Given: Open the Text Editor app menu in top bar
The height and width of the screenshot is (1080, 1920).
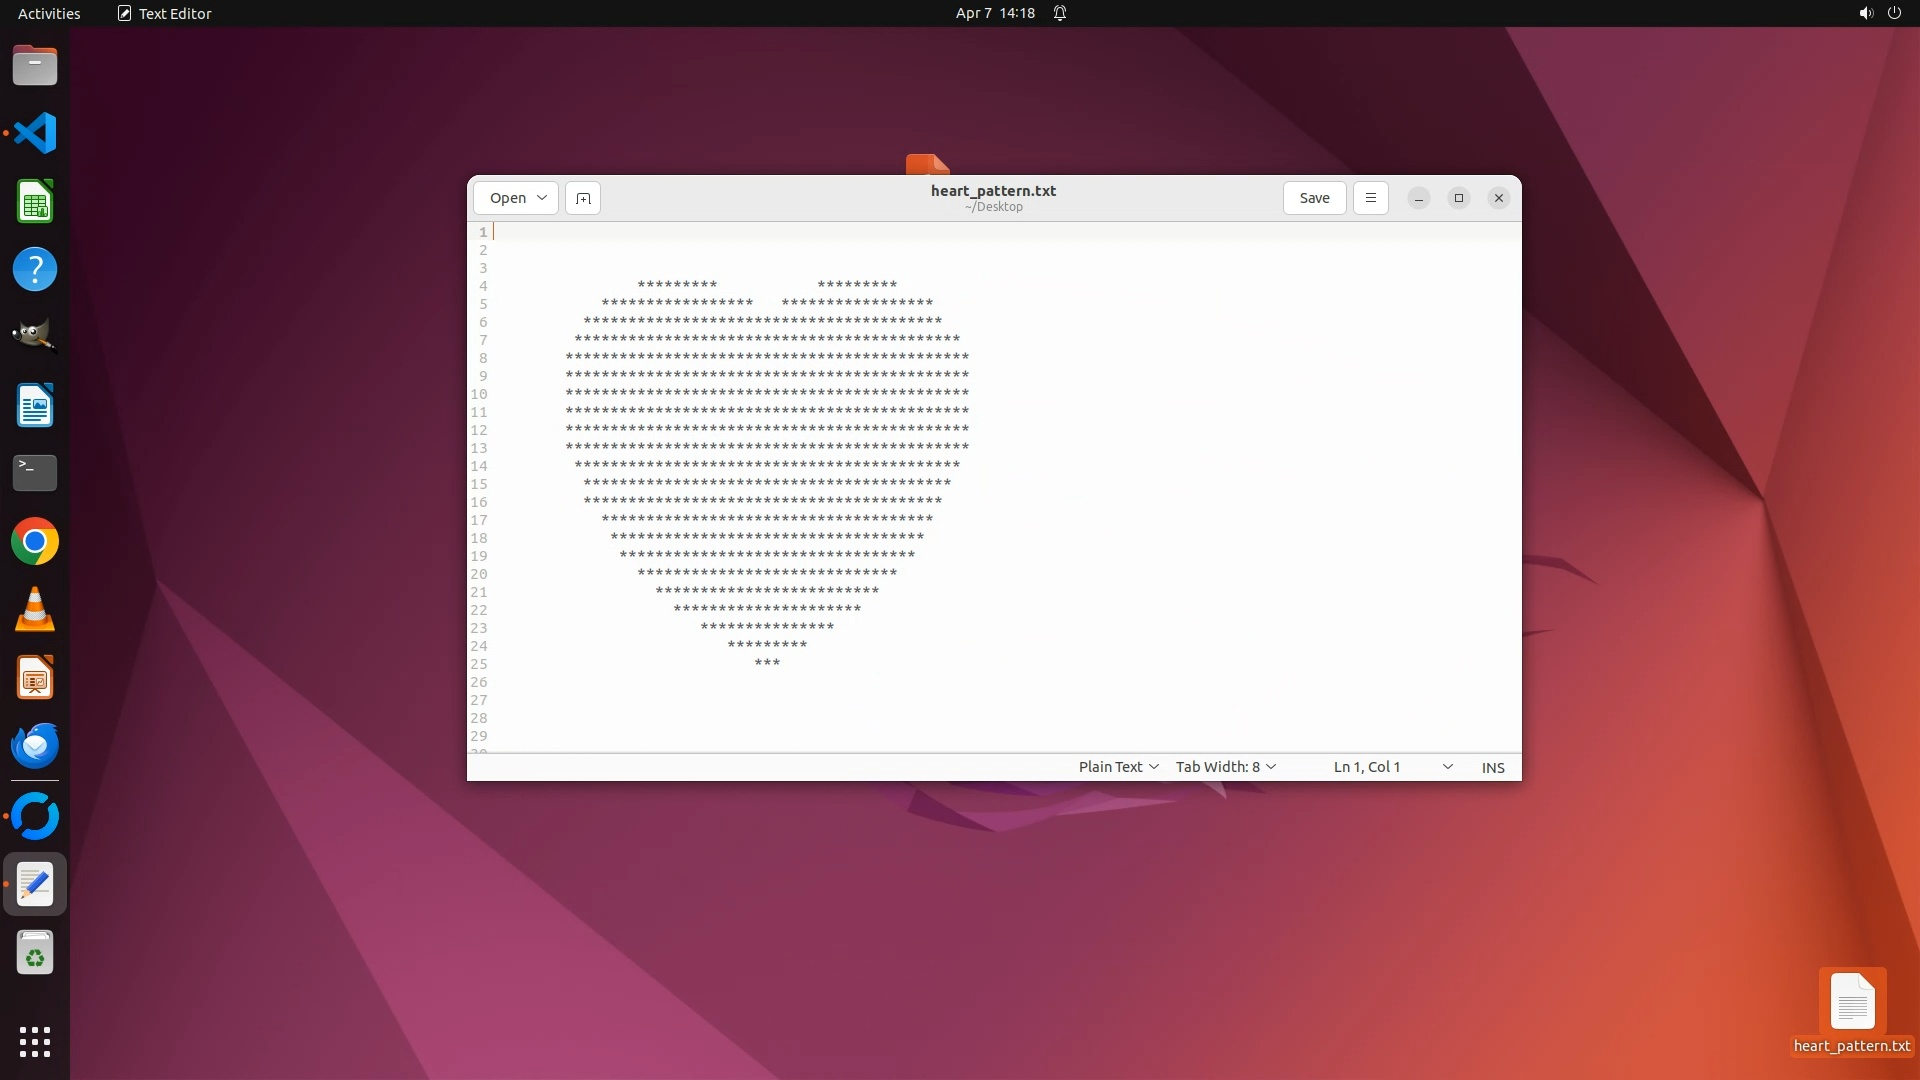Looking at the screenshot, I should pyautogui.click(x=164, y=13).
